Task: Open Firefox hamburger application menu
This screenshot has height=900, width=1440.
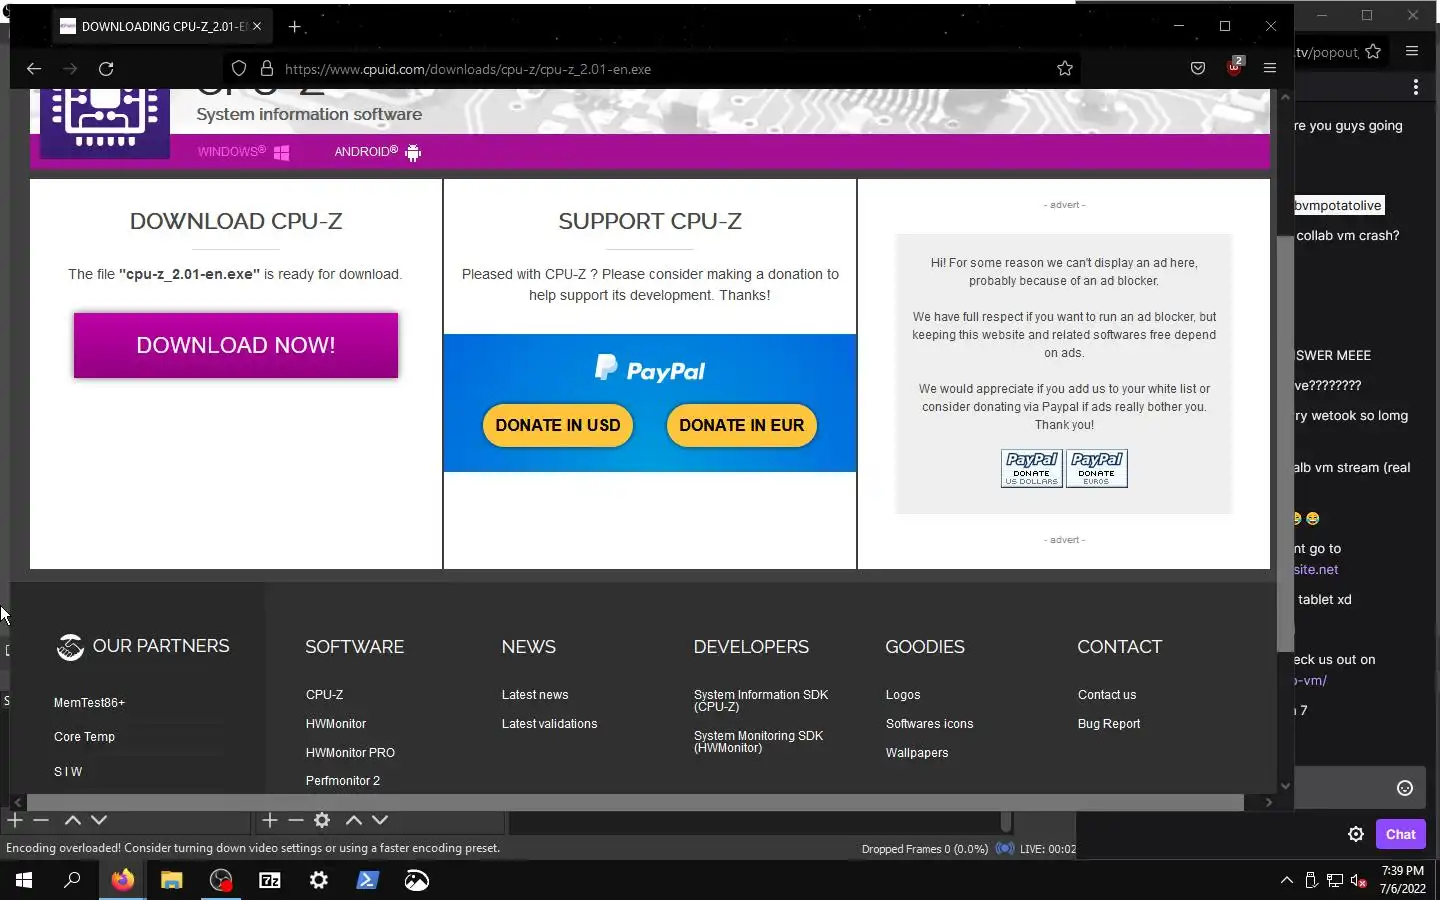Action: click(x=1270, y=69)
